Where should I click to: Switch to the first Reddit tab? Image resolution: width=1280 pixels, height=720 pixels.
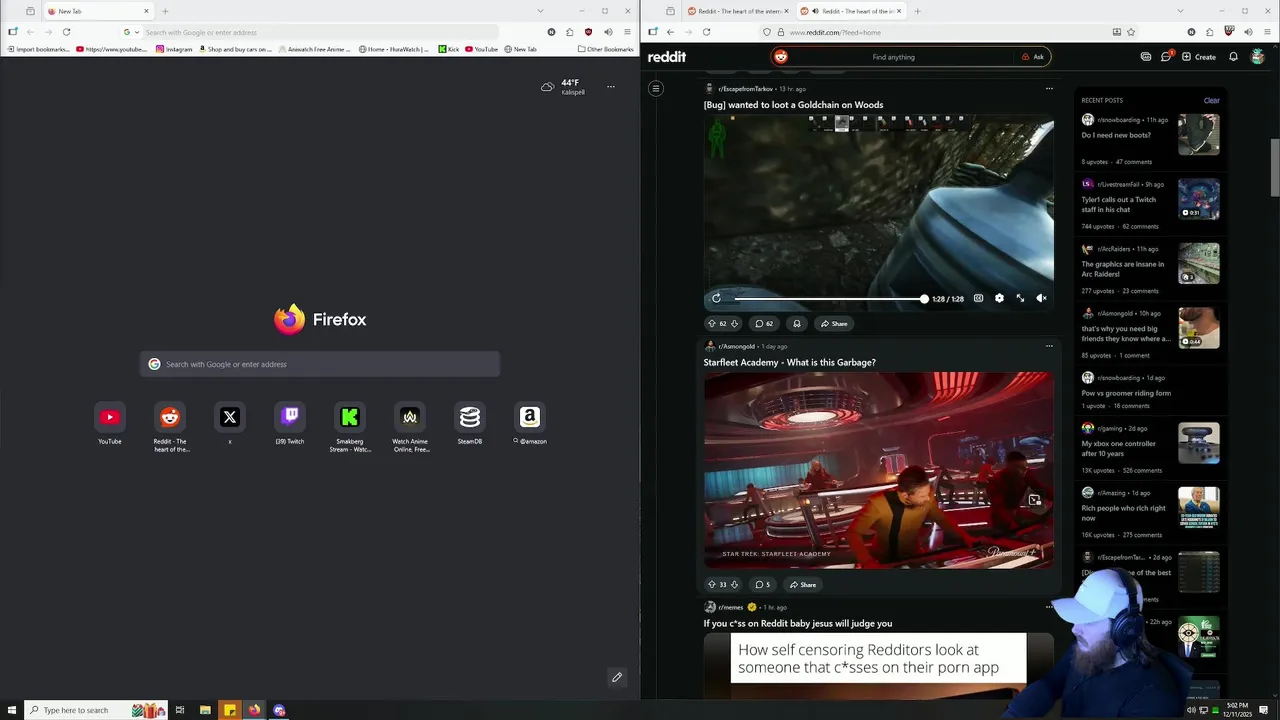739,11
